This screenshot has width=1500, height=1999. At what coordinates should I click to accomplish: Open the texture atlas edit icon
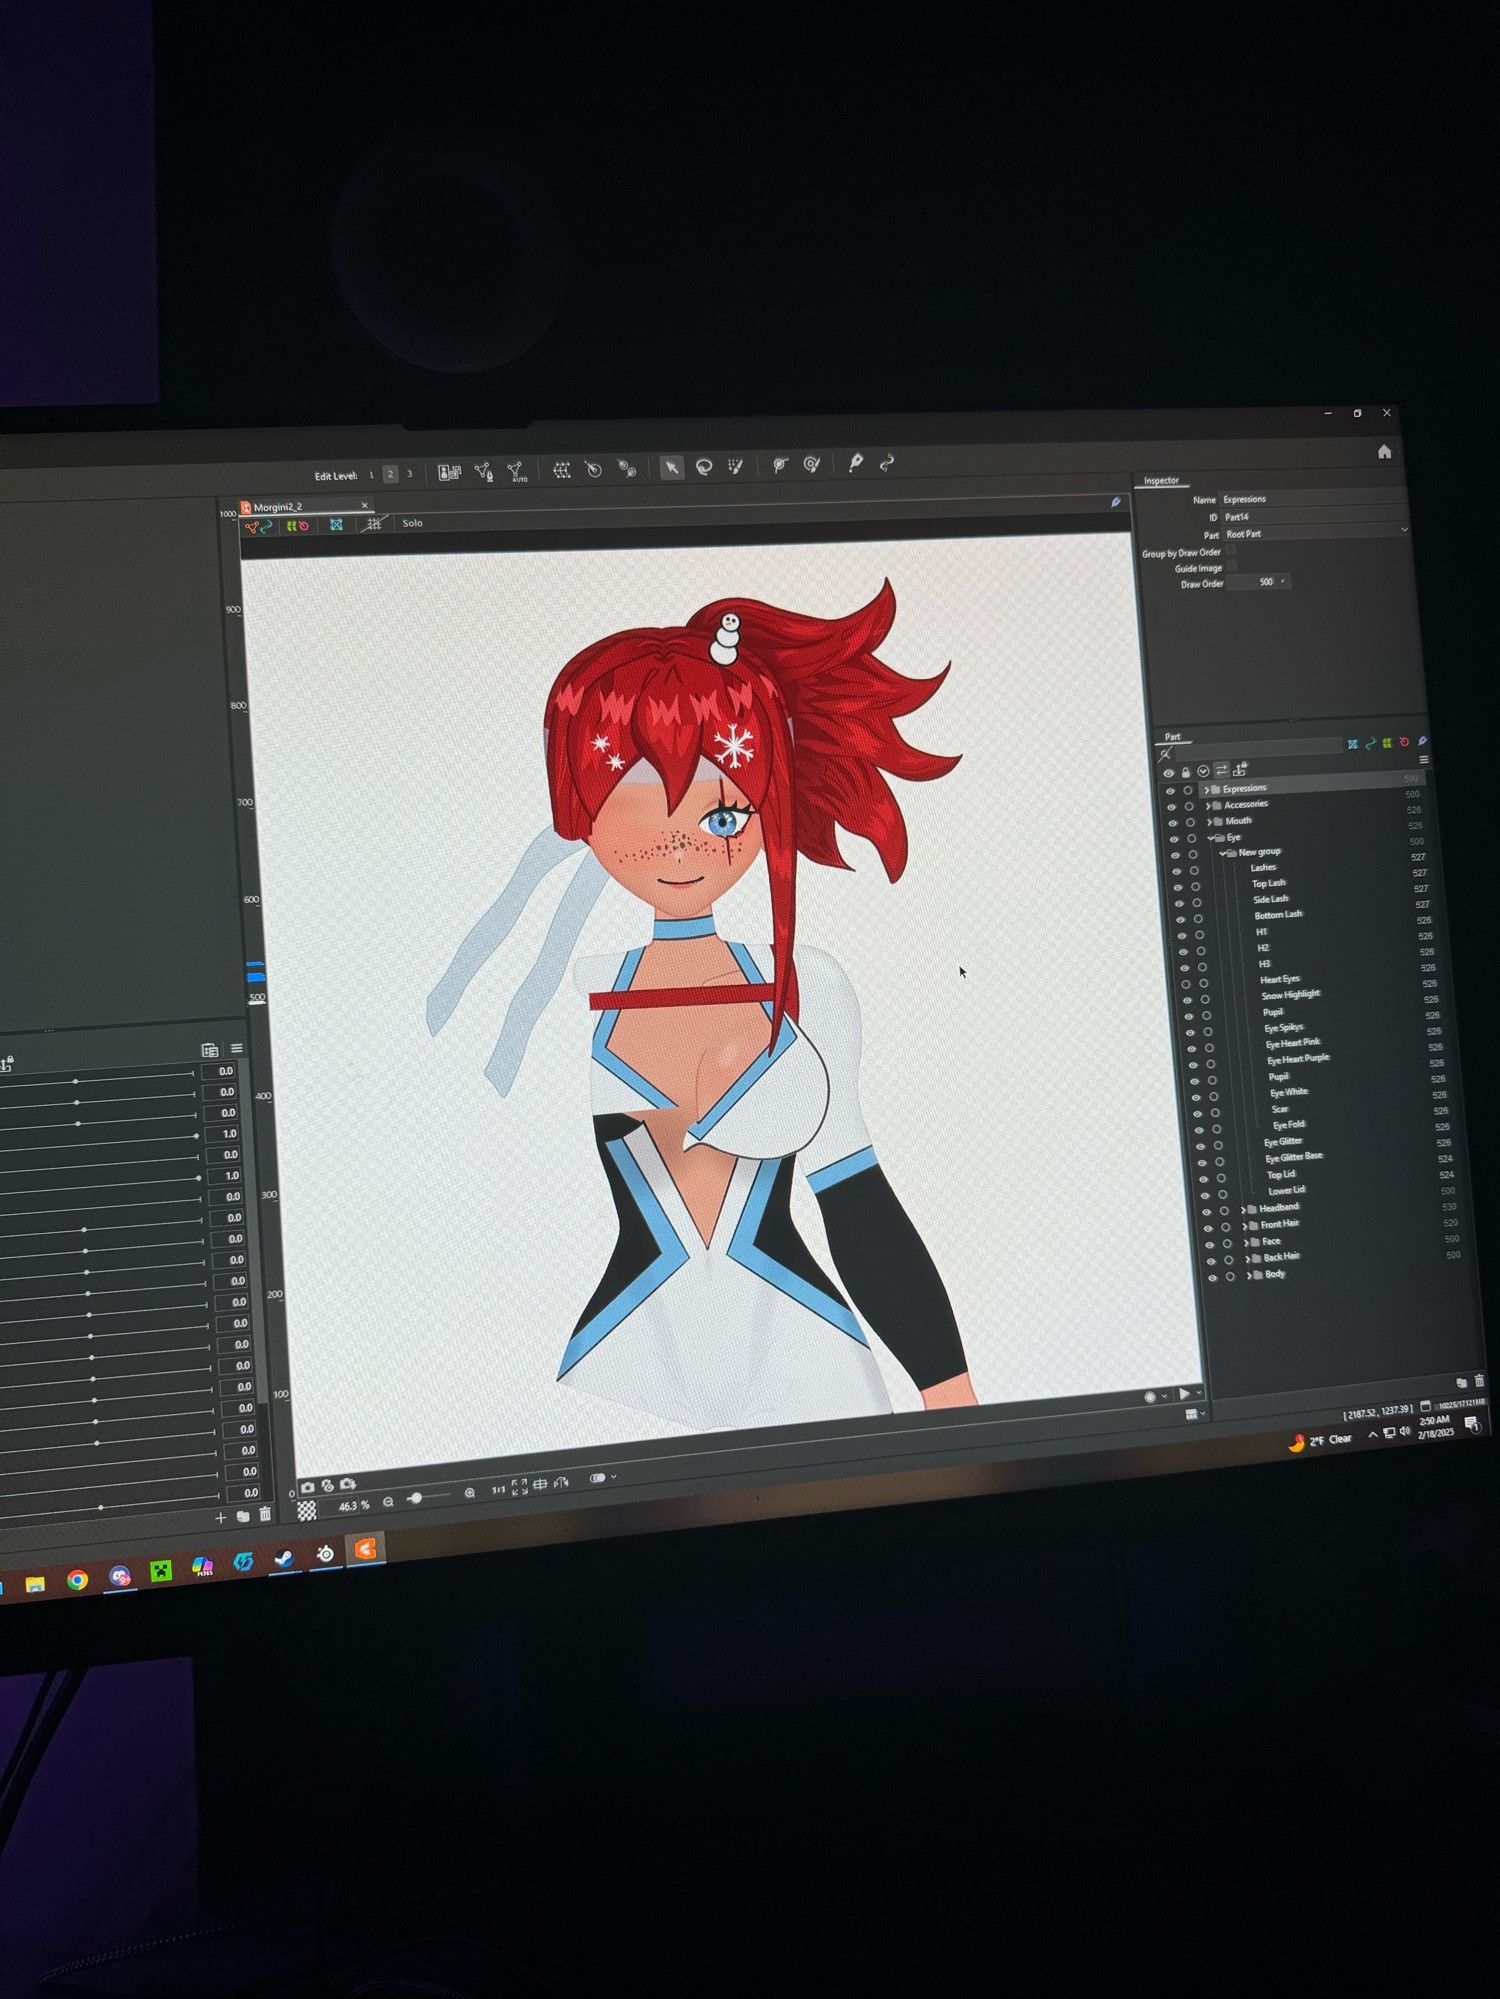point(449,472)
